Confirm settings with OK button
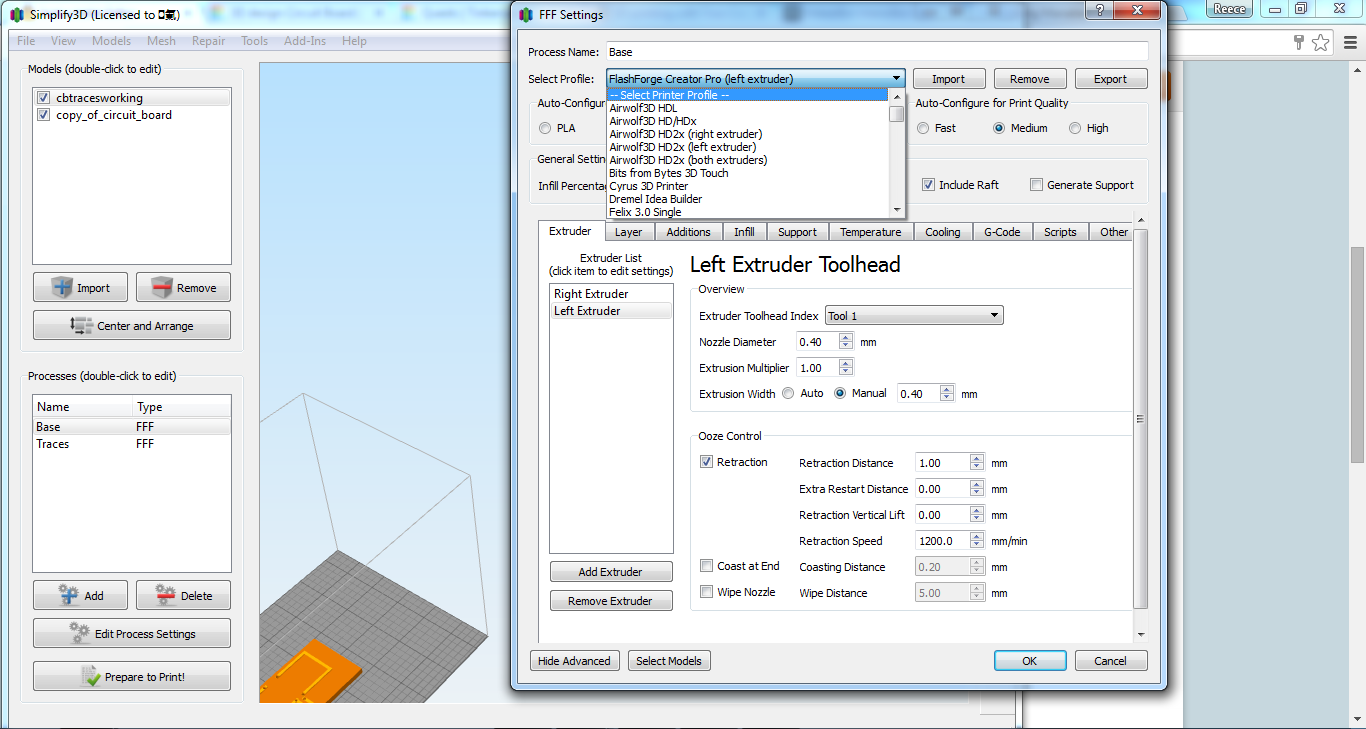 click(1030, 661)
